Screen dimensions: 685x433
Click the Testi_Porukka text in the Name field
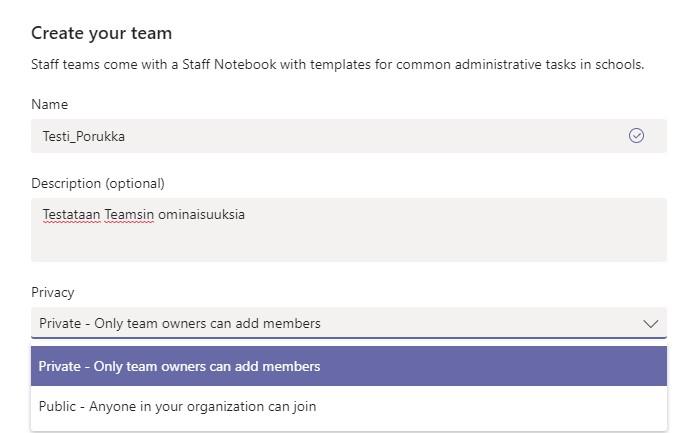coord(83,136)
